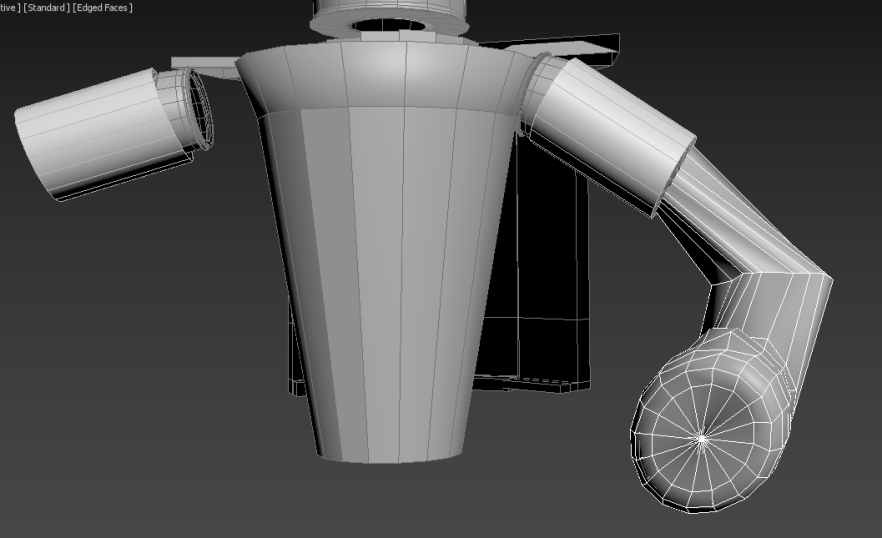Open the [Edged Faces] shading menu
882x538 pixels.
(102, 8)
